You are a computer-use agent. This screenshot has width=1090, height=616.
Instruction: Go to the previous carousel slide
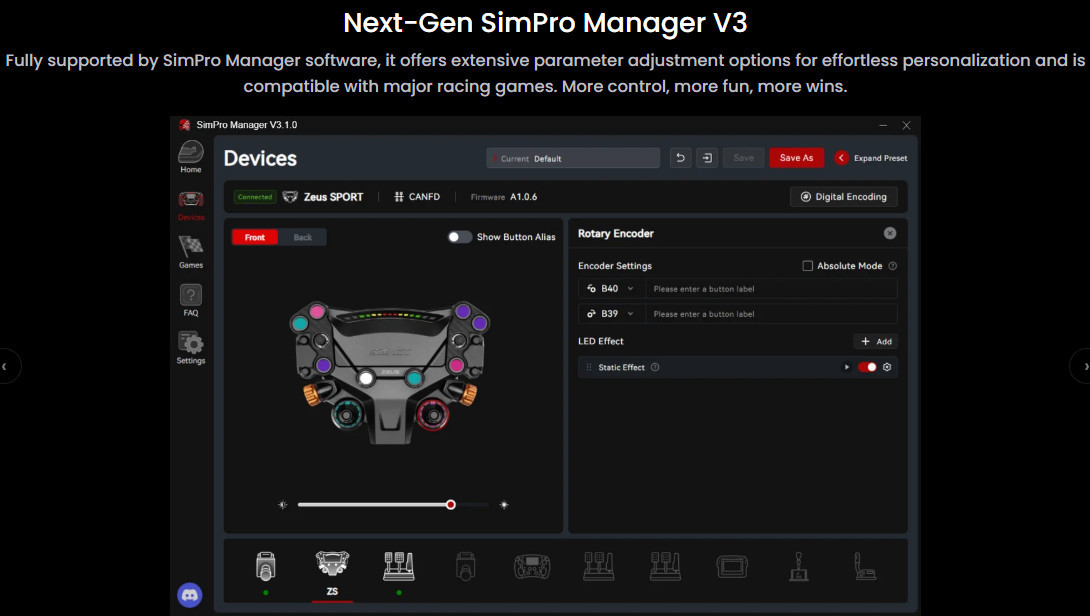[6, 366]
